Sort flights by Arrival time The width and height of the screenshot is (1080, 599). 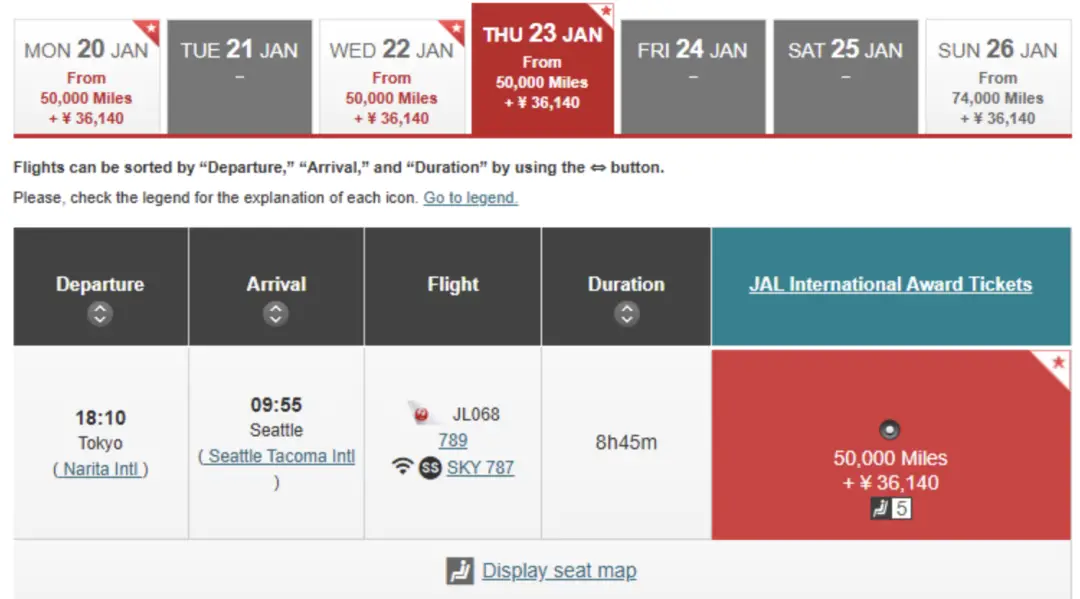[x=276, y=314]
